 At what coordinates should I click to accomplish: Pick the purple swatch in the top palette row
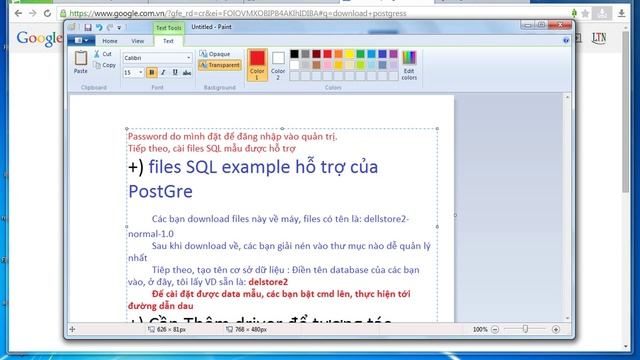coord(393,54)
